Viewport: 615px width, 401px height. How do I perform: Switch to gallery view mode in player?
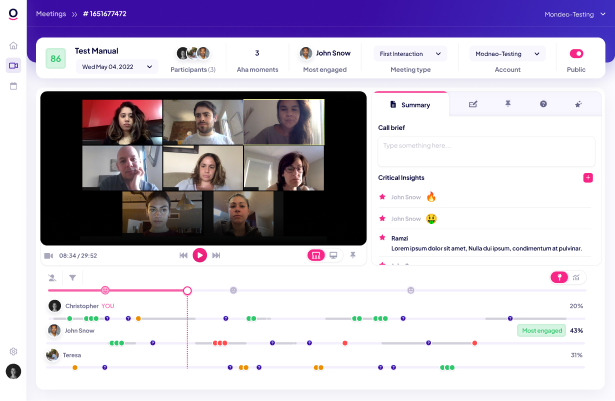point(316,255)
